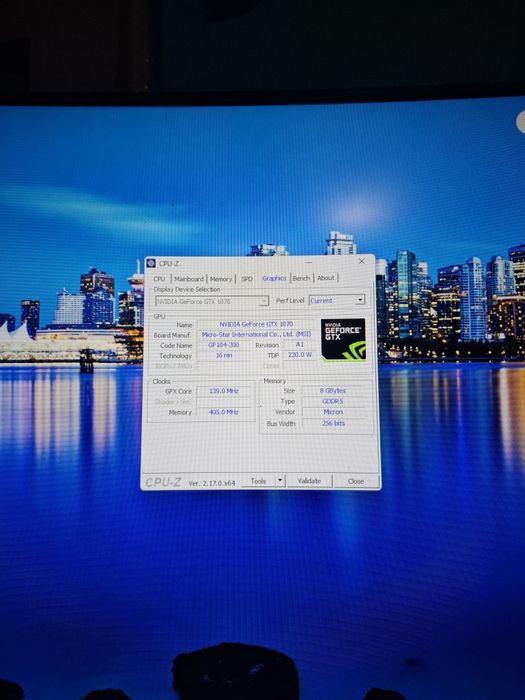Screen dimensions: 525x700
Task: Select the GP104-200 code name value
Action: pyautogui.click(x=224, y=345)
